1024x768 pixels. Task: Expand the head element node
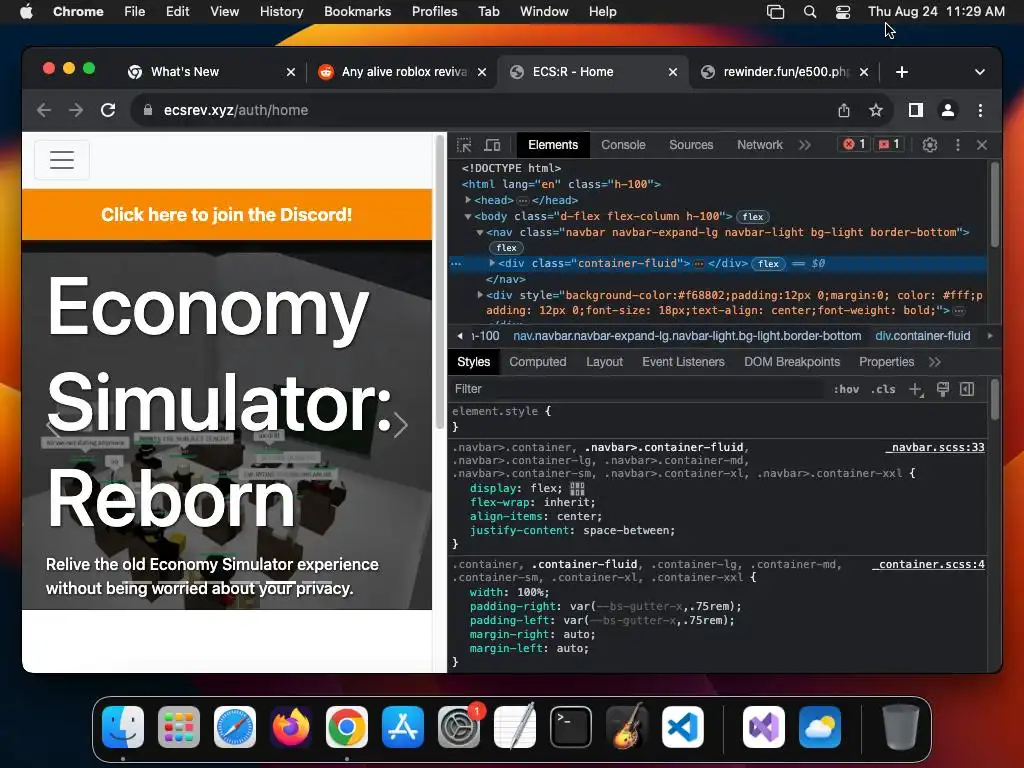[468, 200]
